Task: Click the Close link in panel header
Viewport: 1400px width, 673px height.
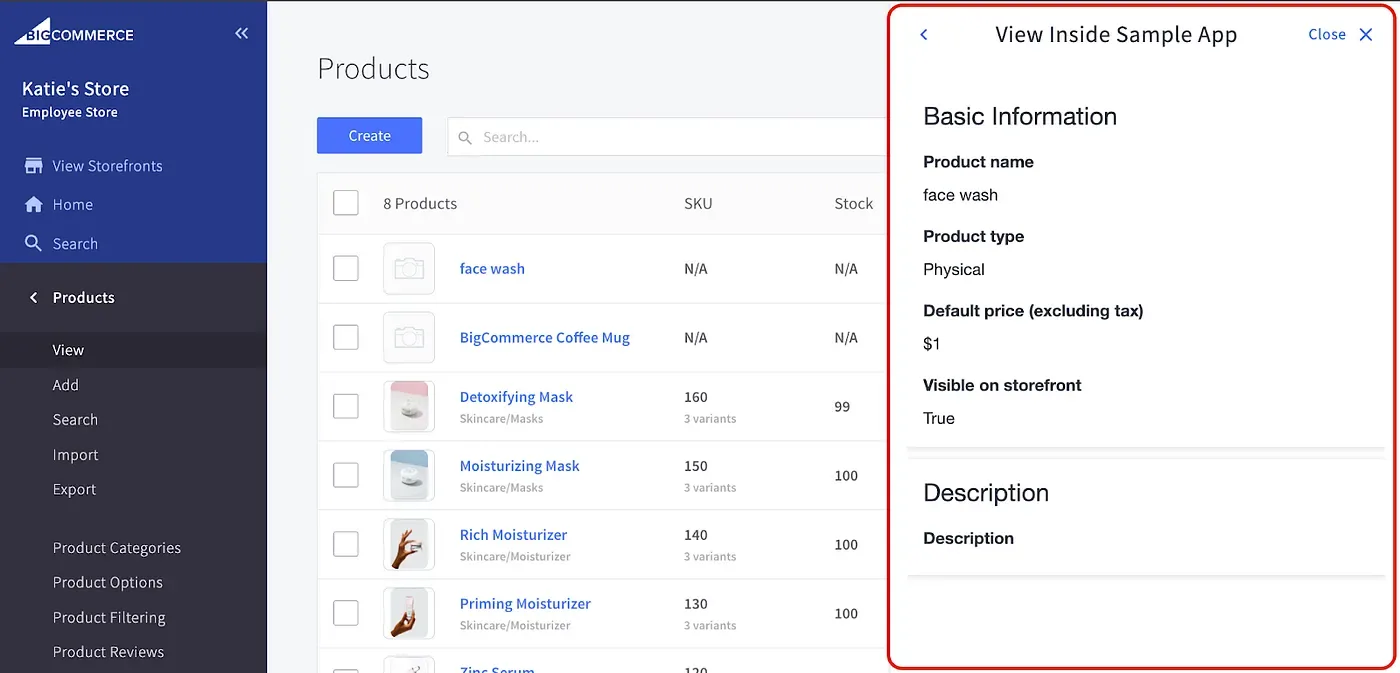Action: pyautogui.click(x=1327, y=34)
